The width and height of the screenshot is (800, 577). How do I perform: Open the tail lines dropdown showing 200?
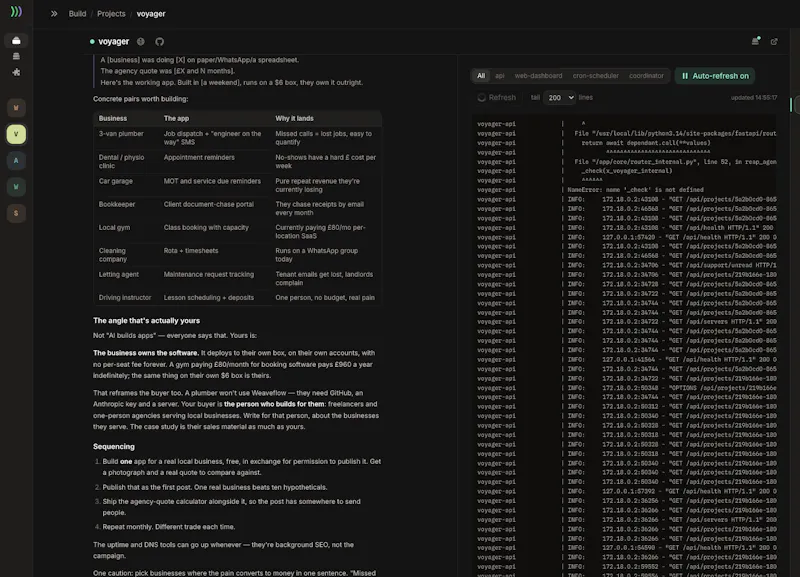(x=560, y=97)
